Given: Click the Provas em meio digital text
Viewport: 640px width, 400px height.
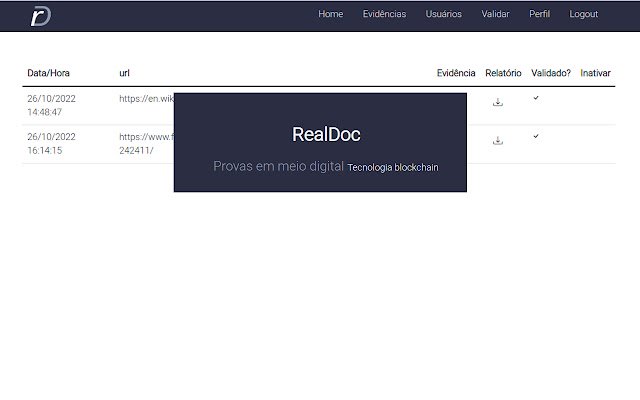Looking at the screenshot, I should [278, 166].
